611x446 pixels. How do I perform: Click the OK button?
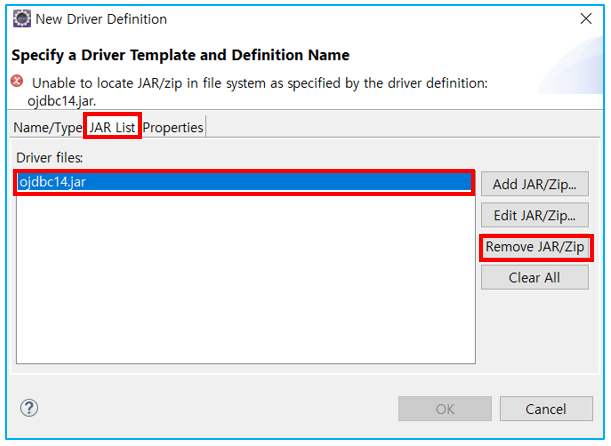[x=445, y=409]
